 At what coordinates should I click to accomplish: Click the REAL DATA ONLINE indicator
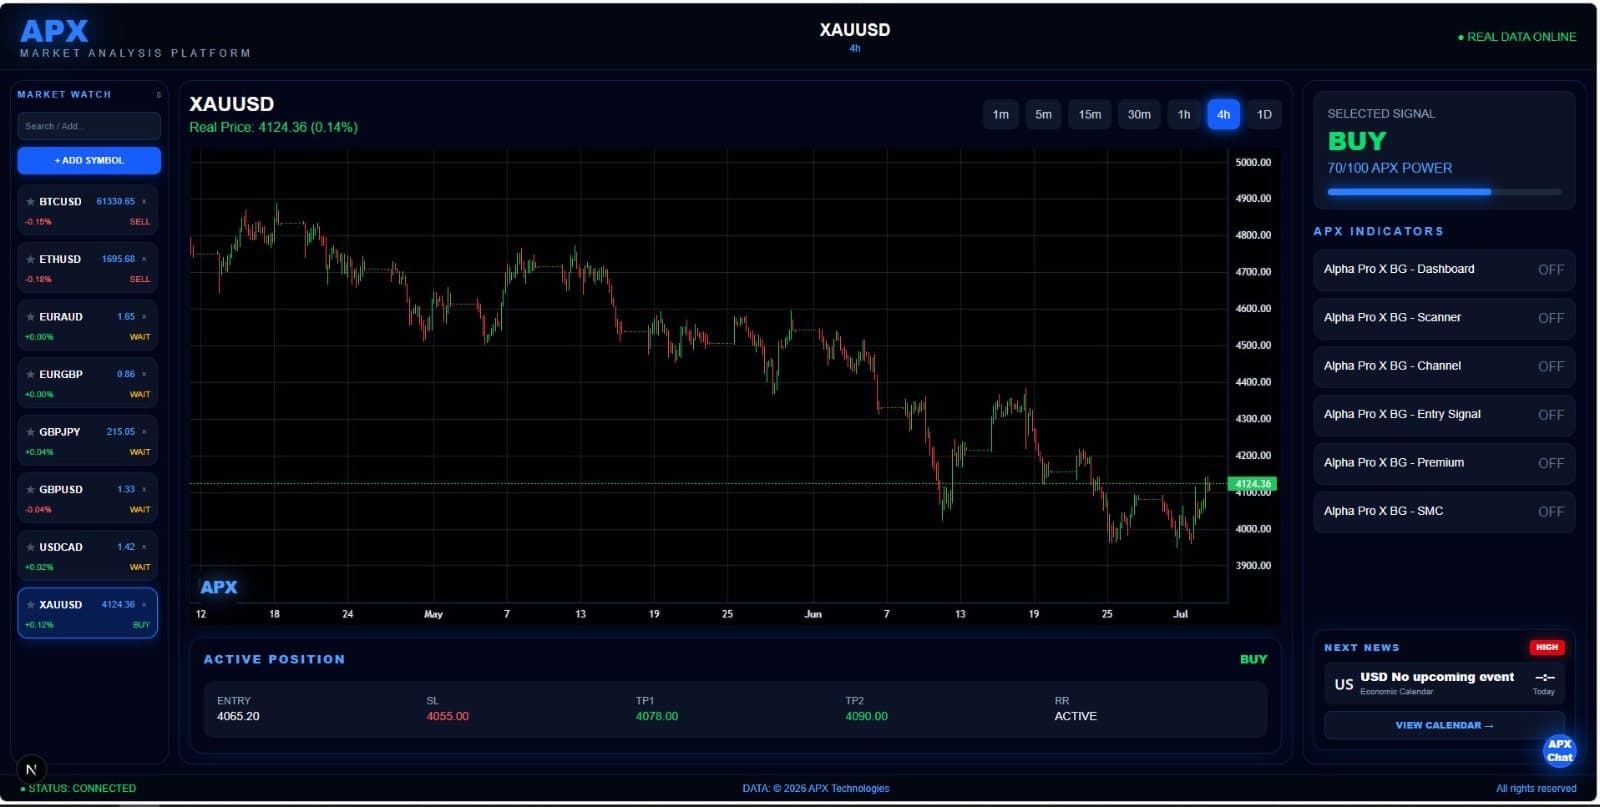[x=1517, y=37]
